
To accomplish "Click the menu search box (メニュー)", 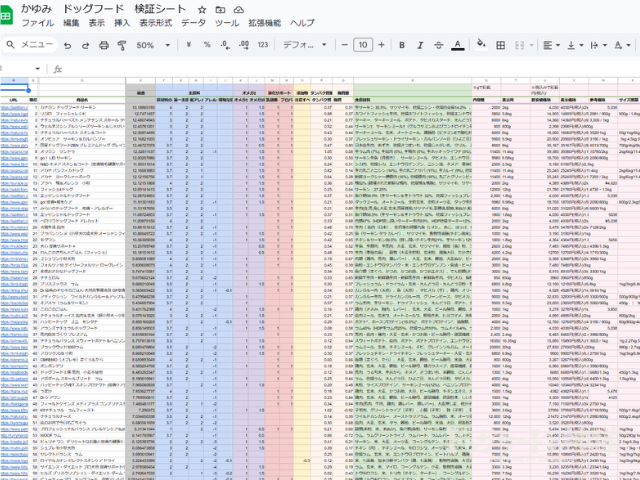I will pos(29,44).
